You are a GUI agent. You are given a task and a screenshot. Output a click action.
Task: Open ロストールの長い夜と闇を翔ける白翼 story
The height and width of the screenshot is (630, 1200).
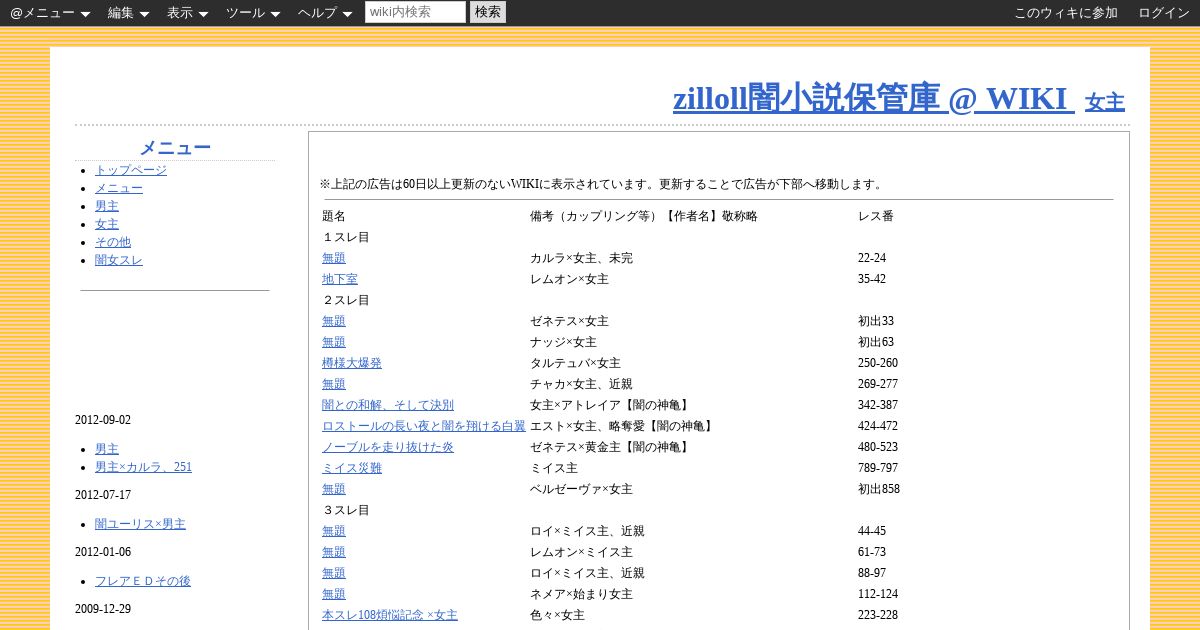pos(424,426)
